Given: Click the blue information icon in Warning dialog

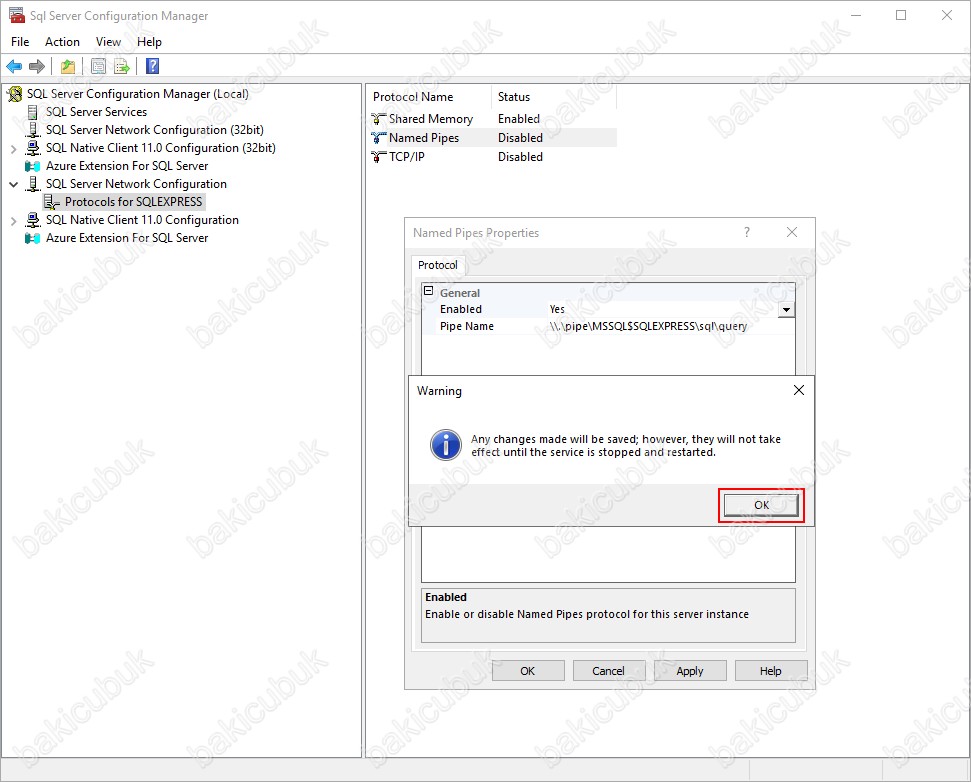Looking at the screenshot, I should coord(446,445).
